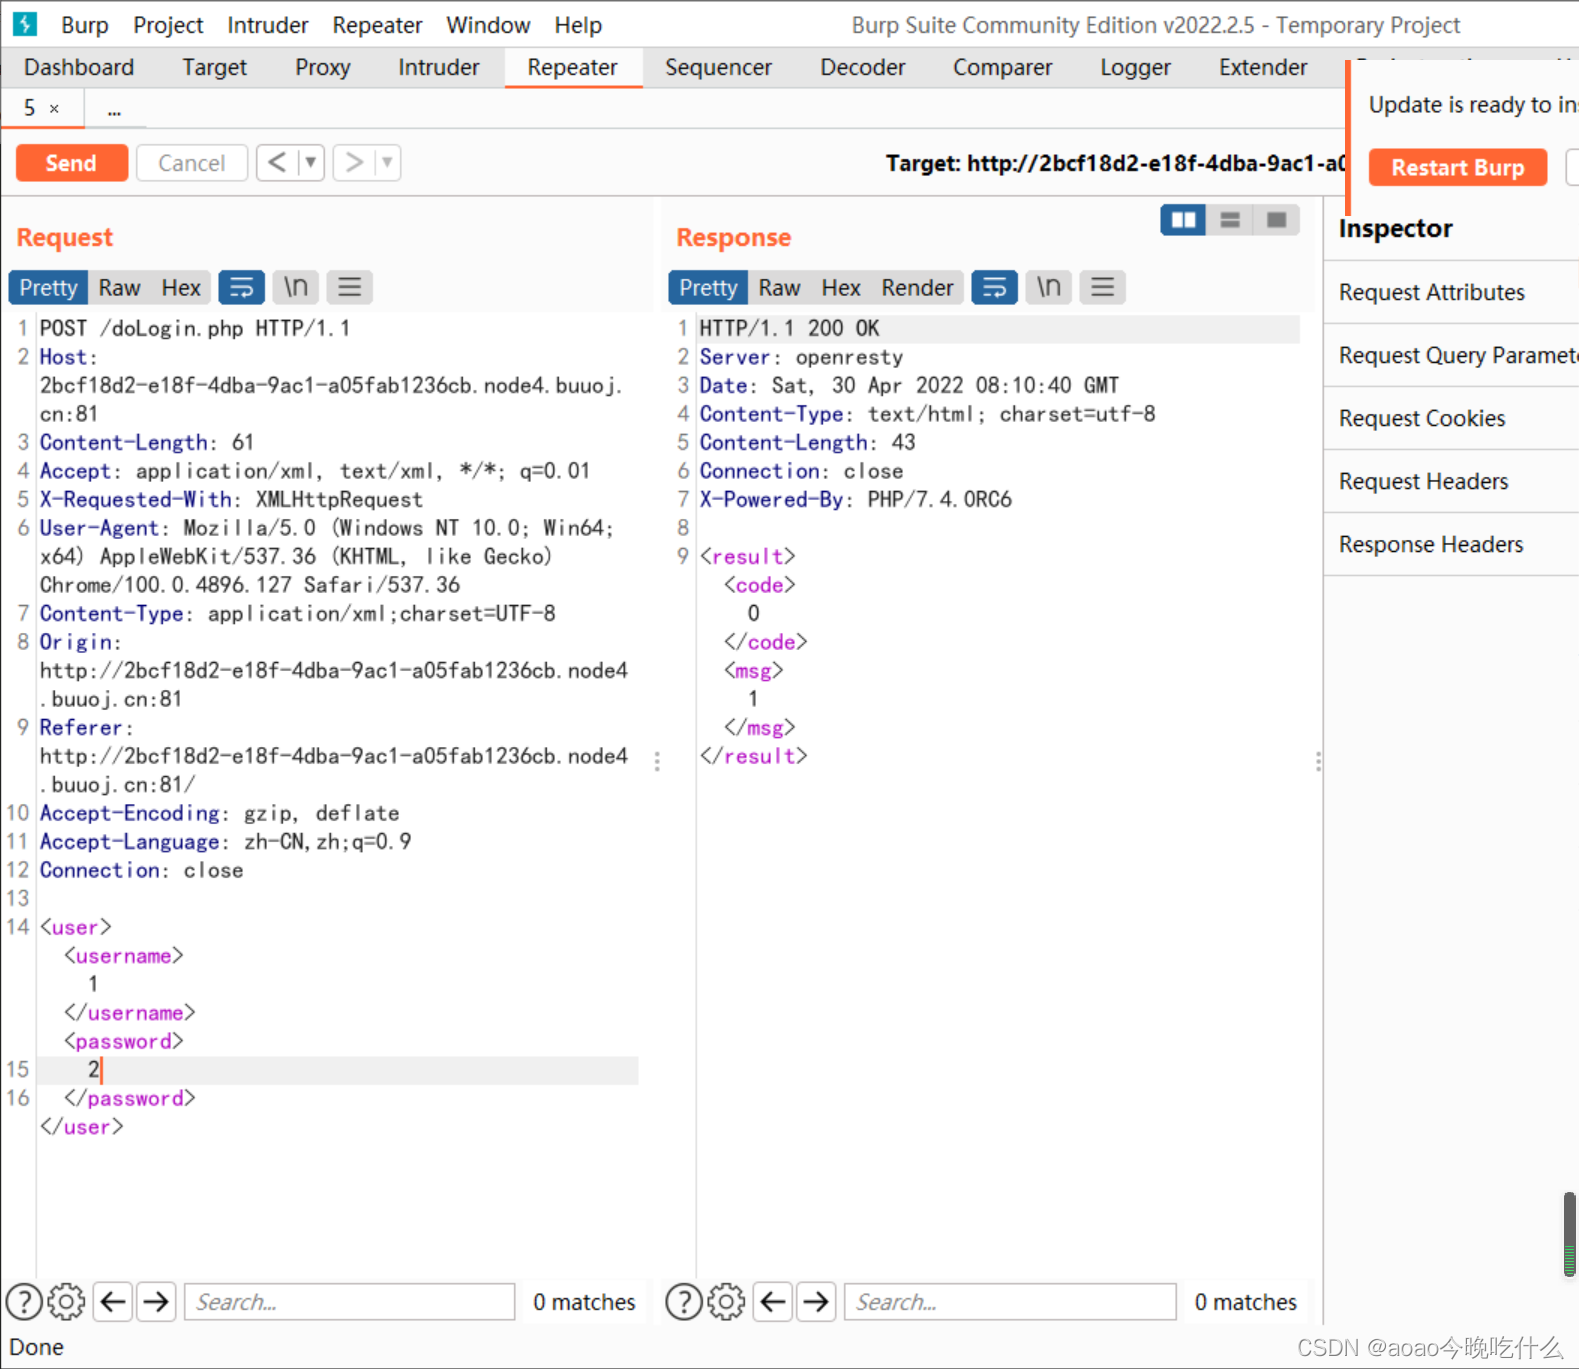
Task: Click the Burp Suite logo icon
Action: (25, 23)
